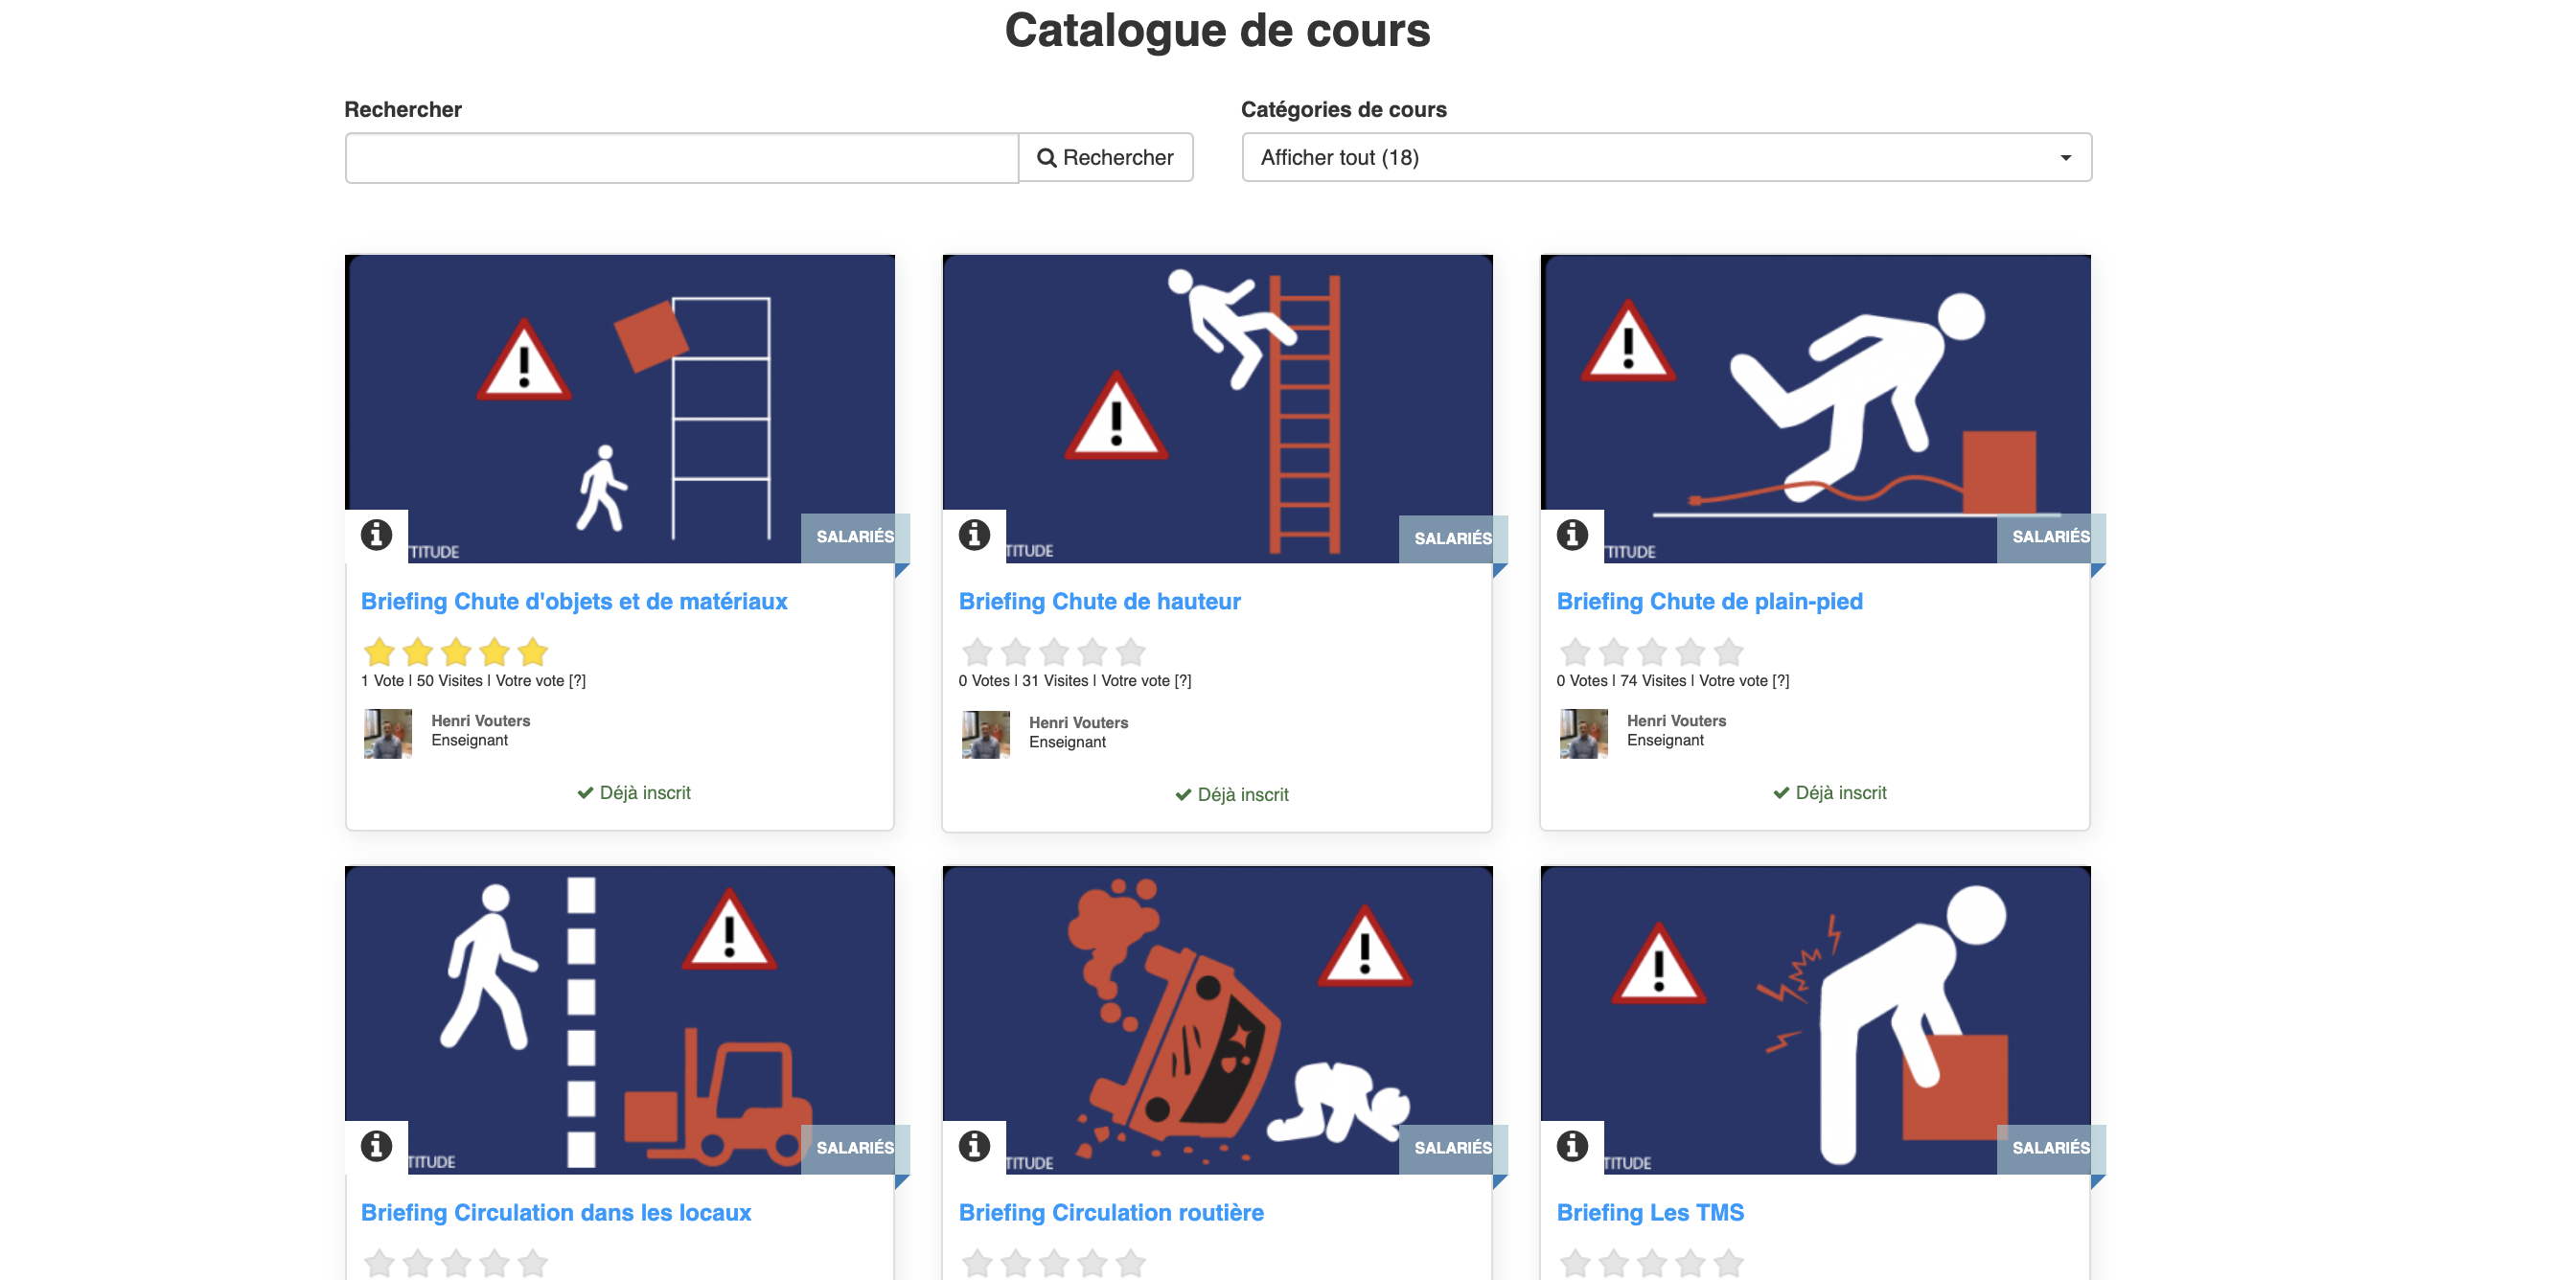Rate Chute de hauteur with fifth star

click(1130, 652)
